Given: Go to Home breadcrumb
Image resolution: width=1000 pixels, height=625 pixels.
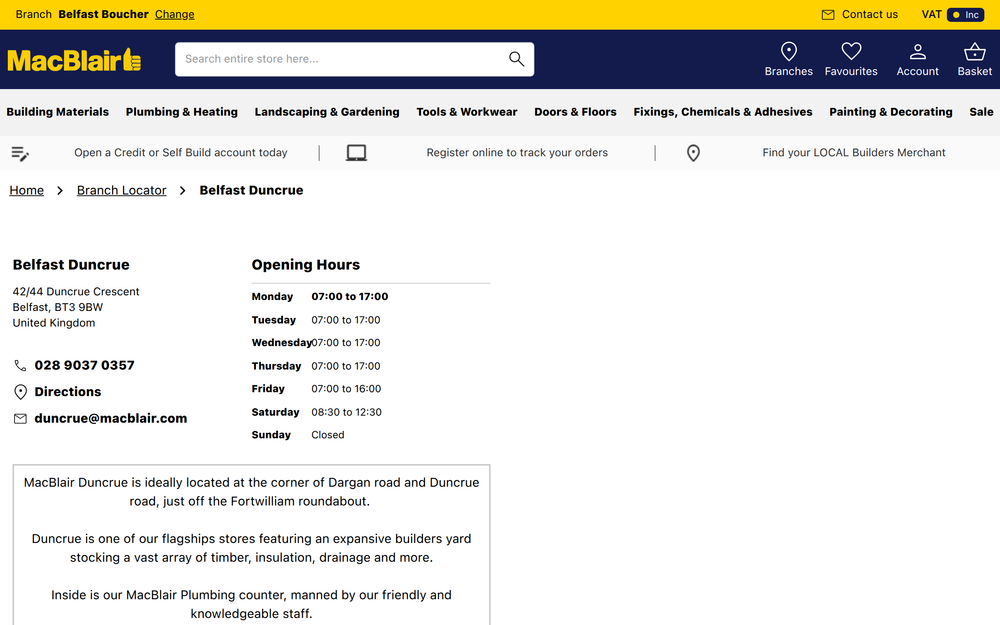Looking at the screenshot, I should [26, 190].
